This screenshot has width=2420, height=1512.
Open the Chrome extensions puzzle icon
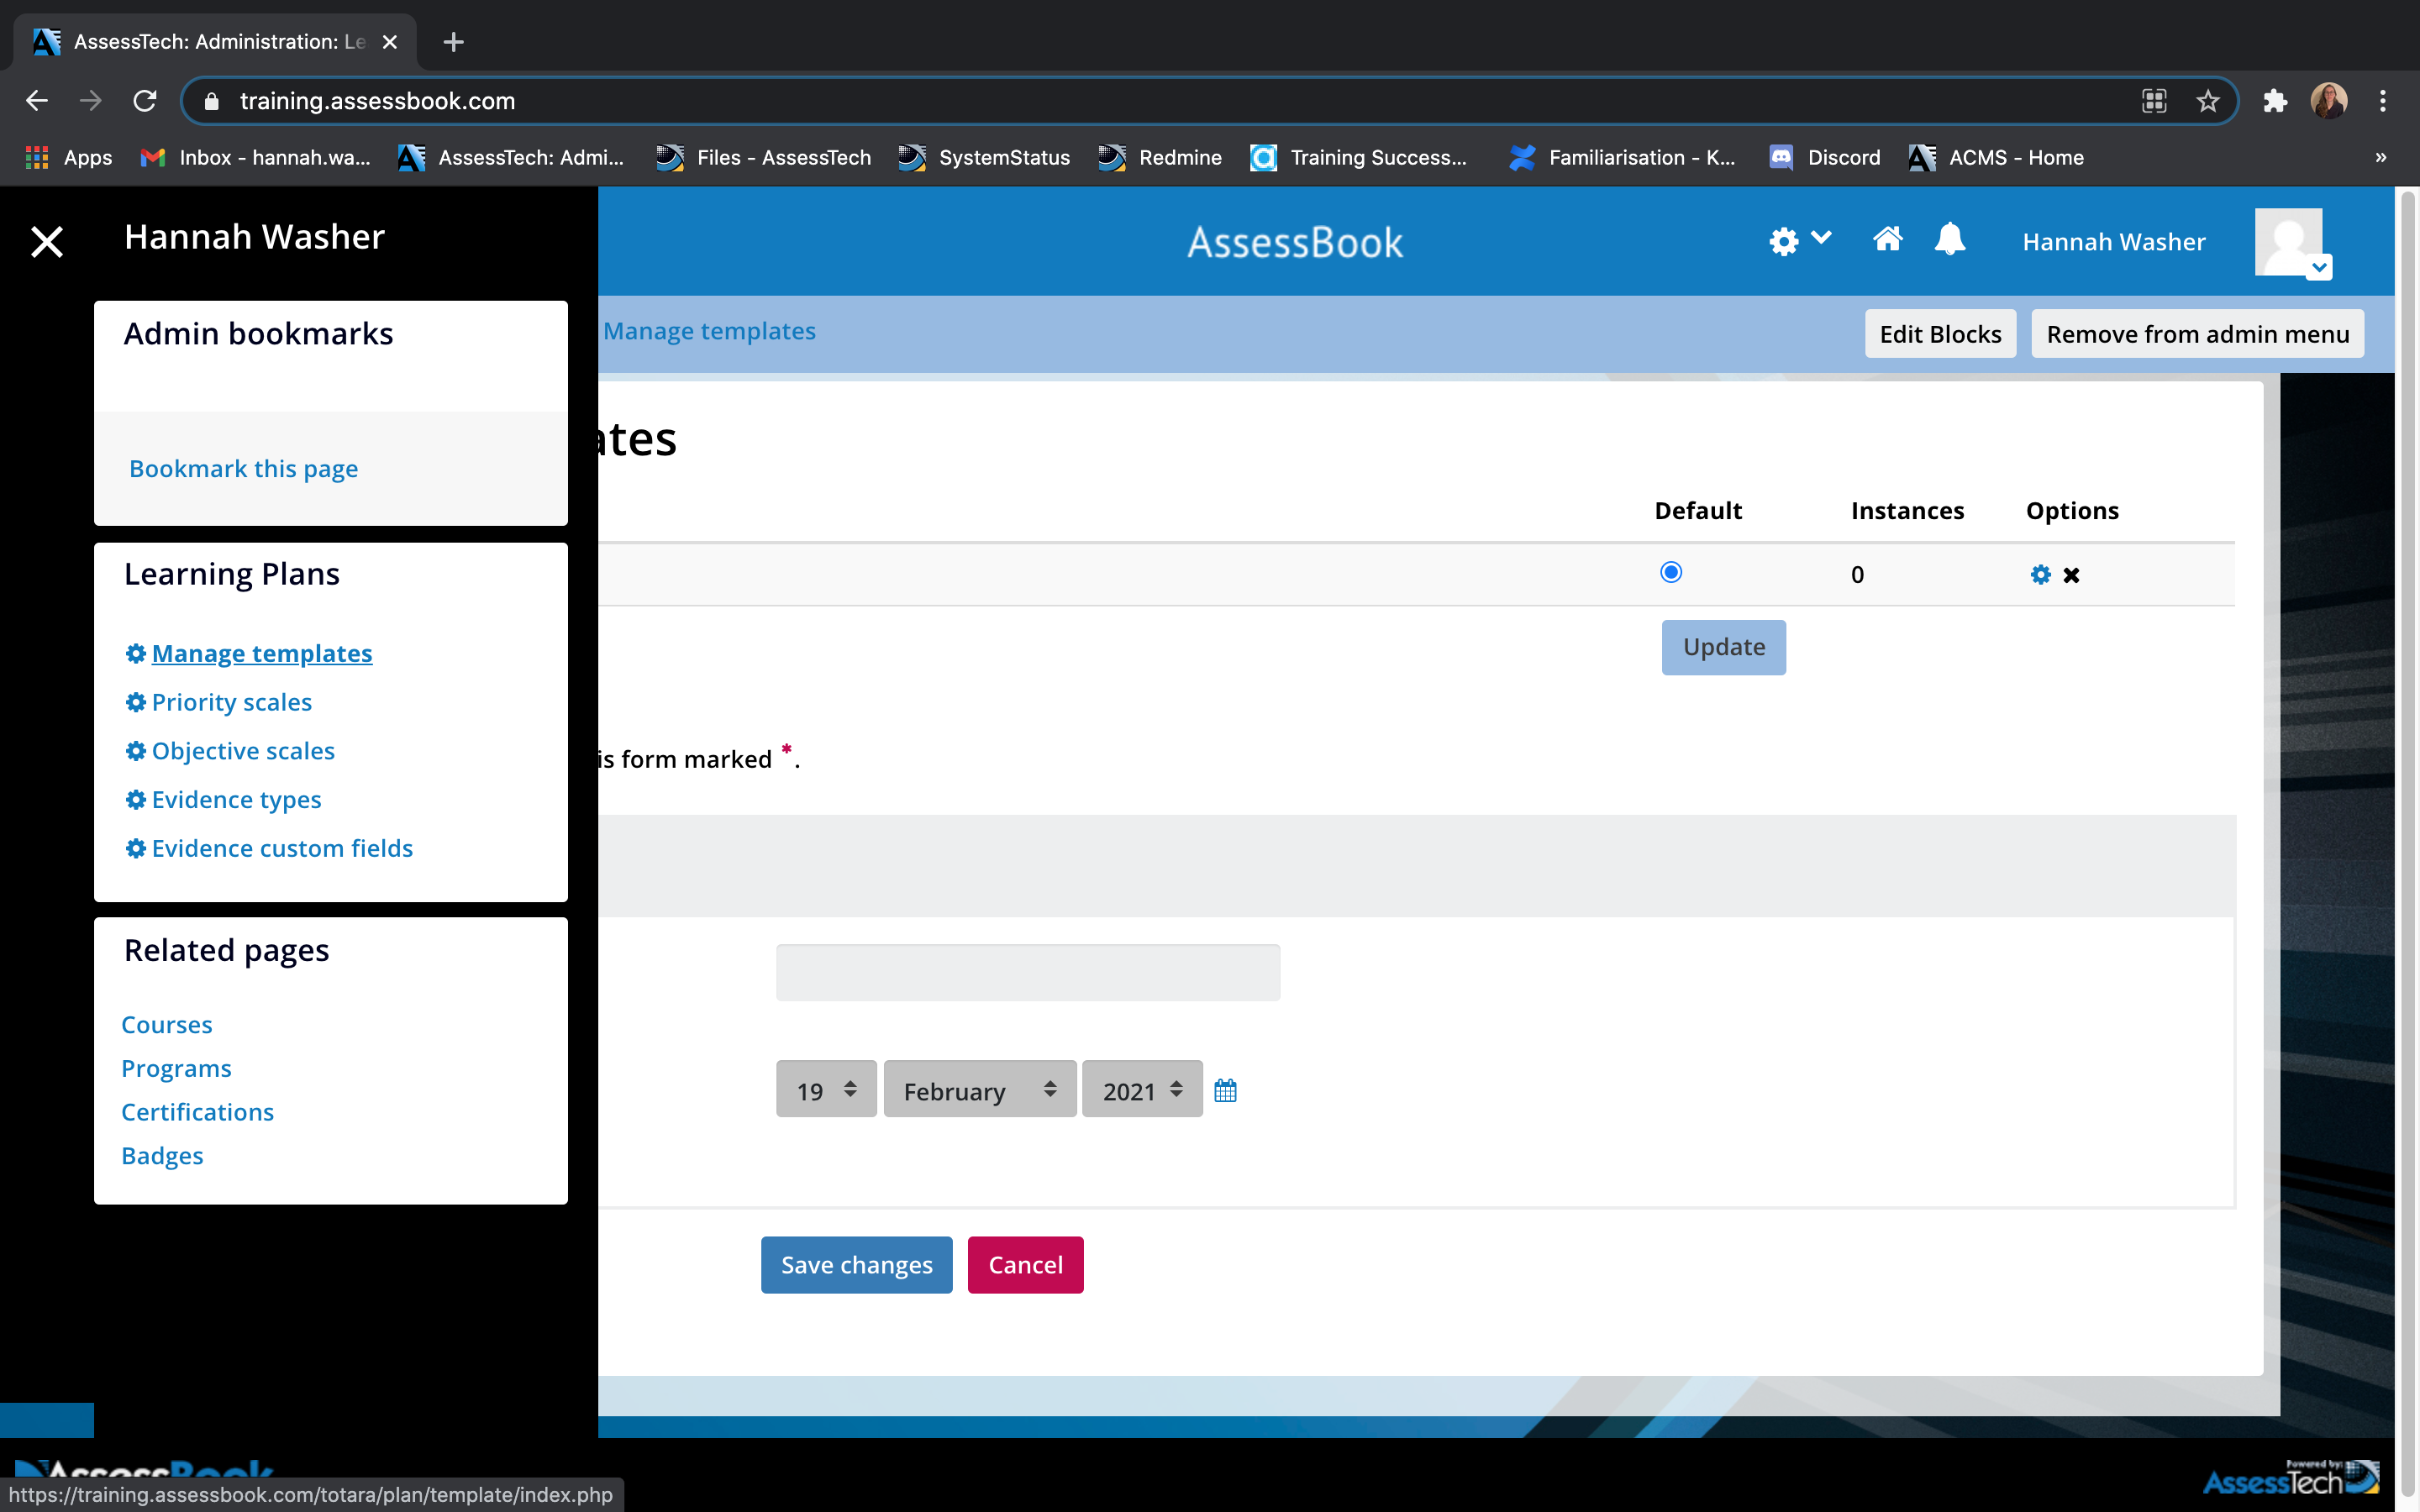2275,101
